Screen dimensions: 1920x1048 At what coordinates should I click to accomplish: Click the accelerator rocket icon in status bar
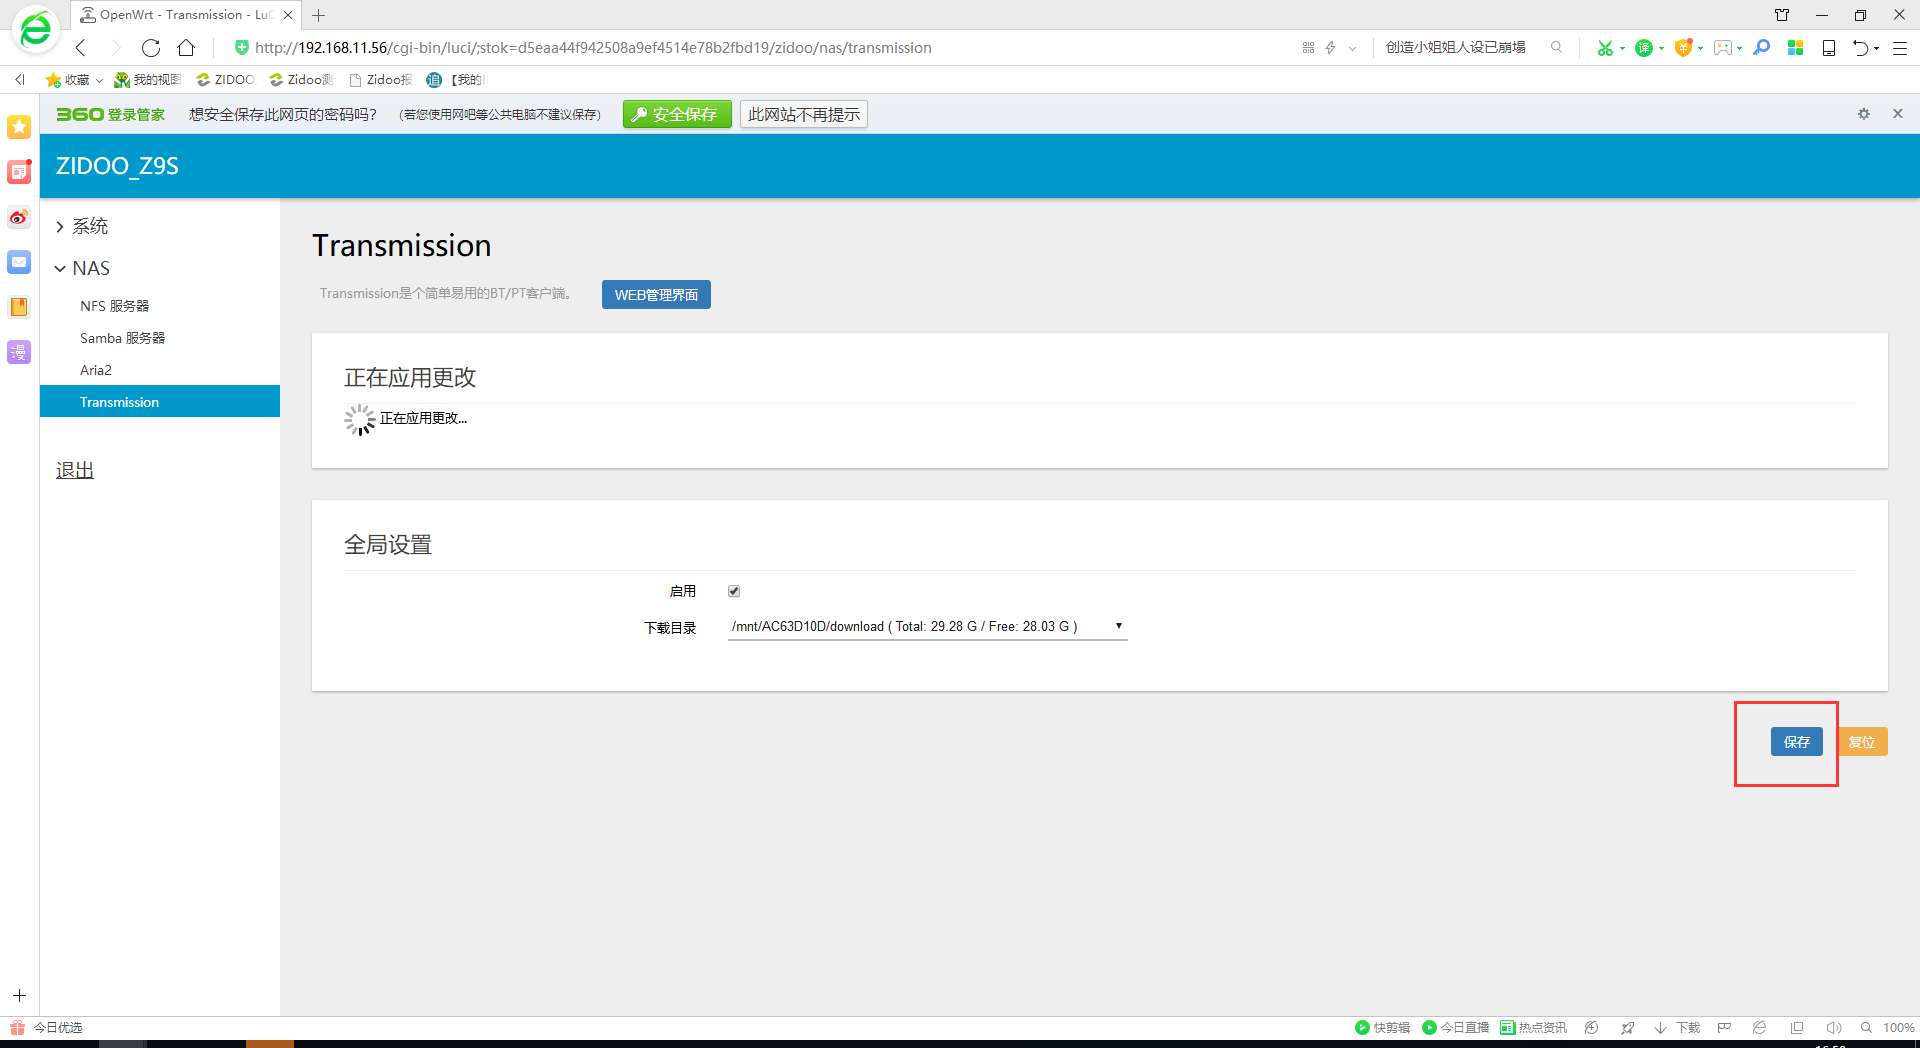pyautogui.click(x=1628, y=1027)
